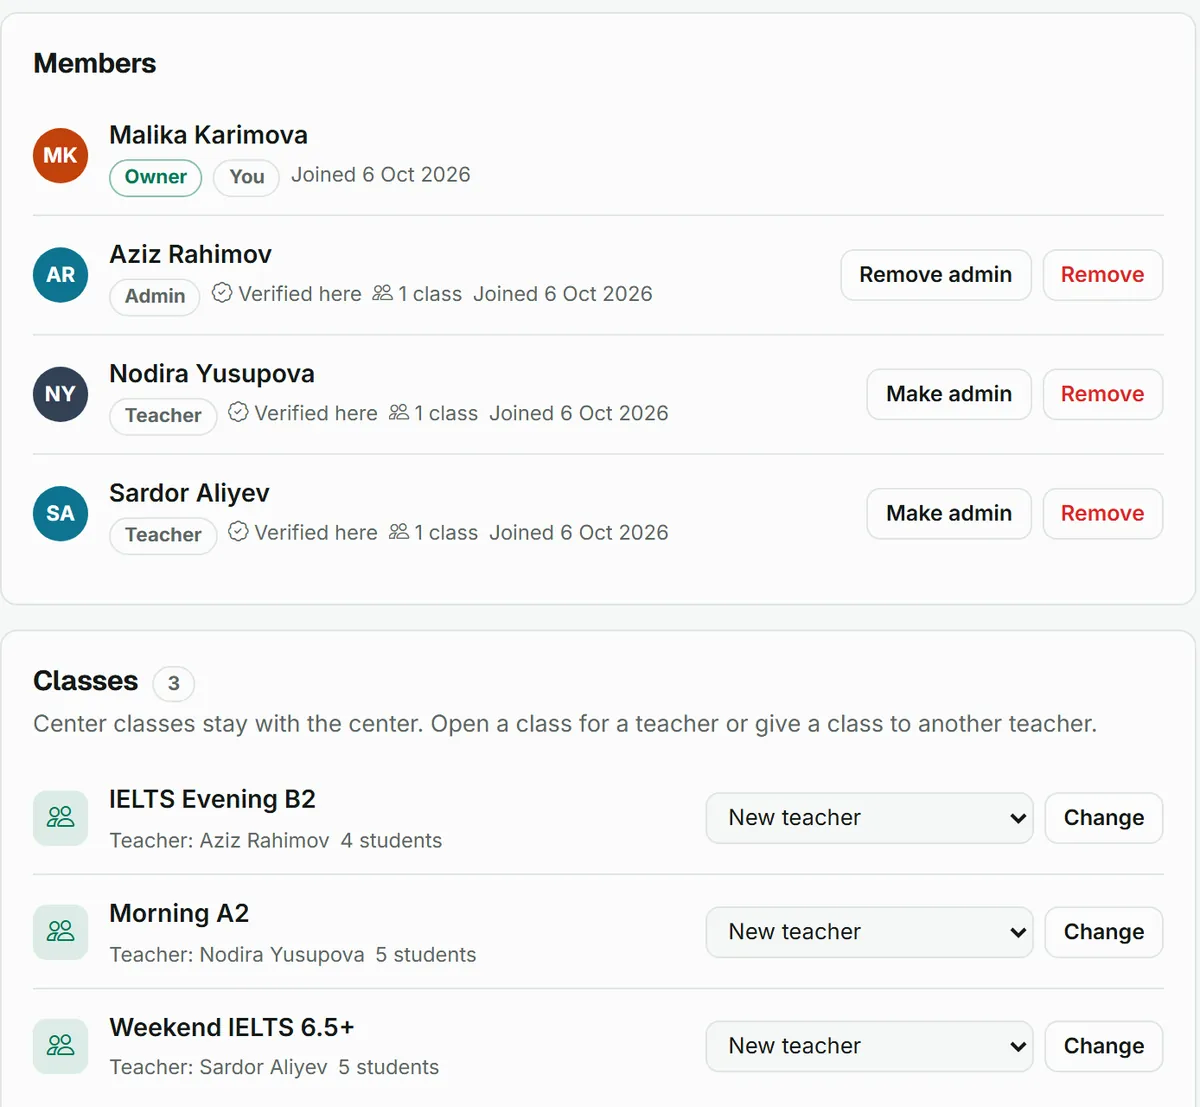Click the IELTS Evening B2 class title

(x=212, y=799)
